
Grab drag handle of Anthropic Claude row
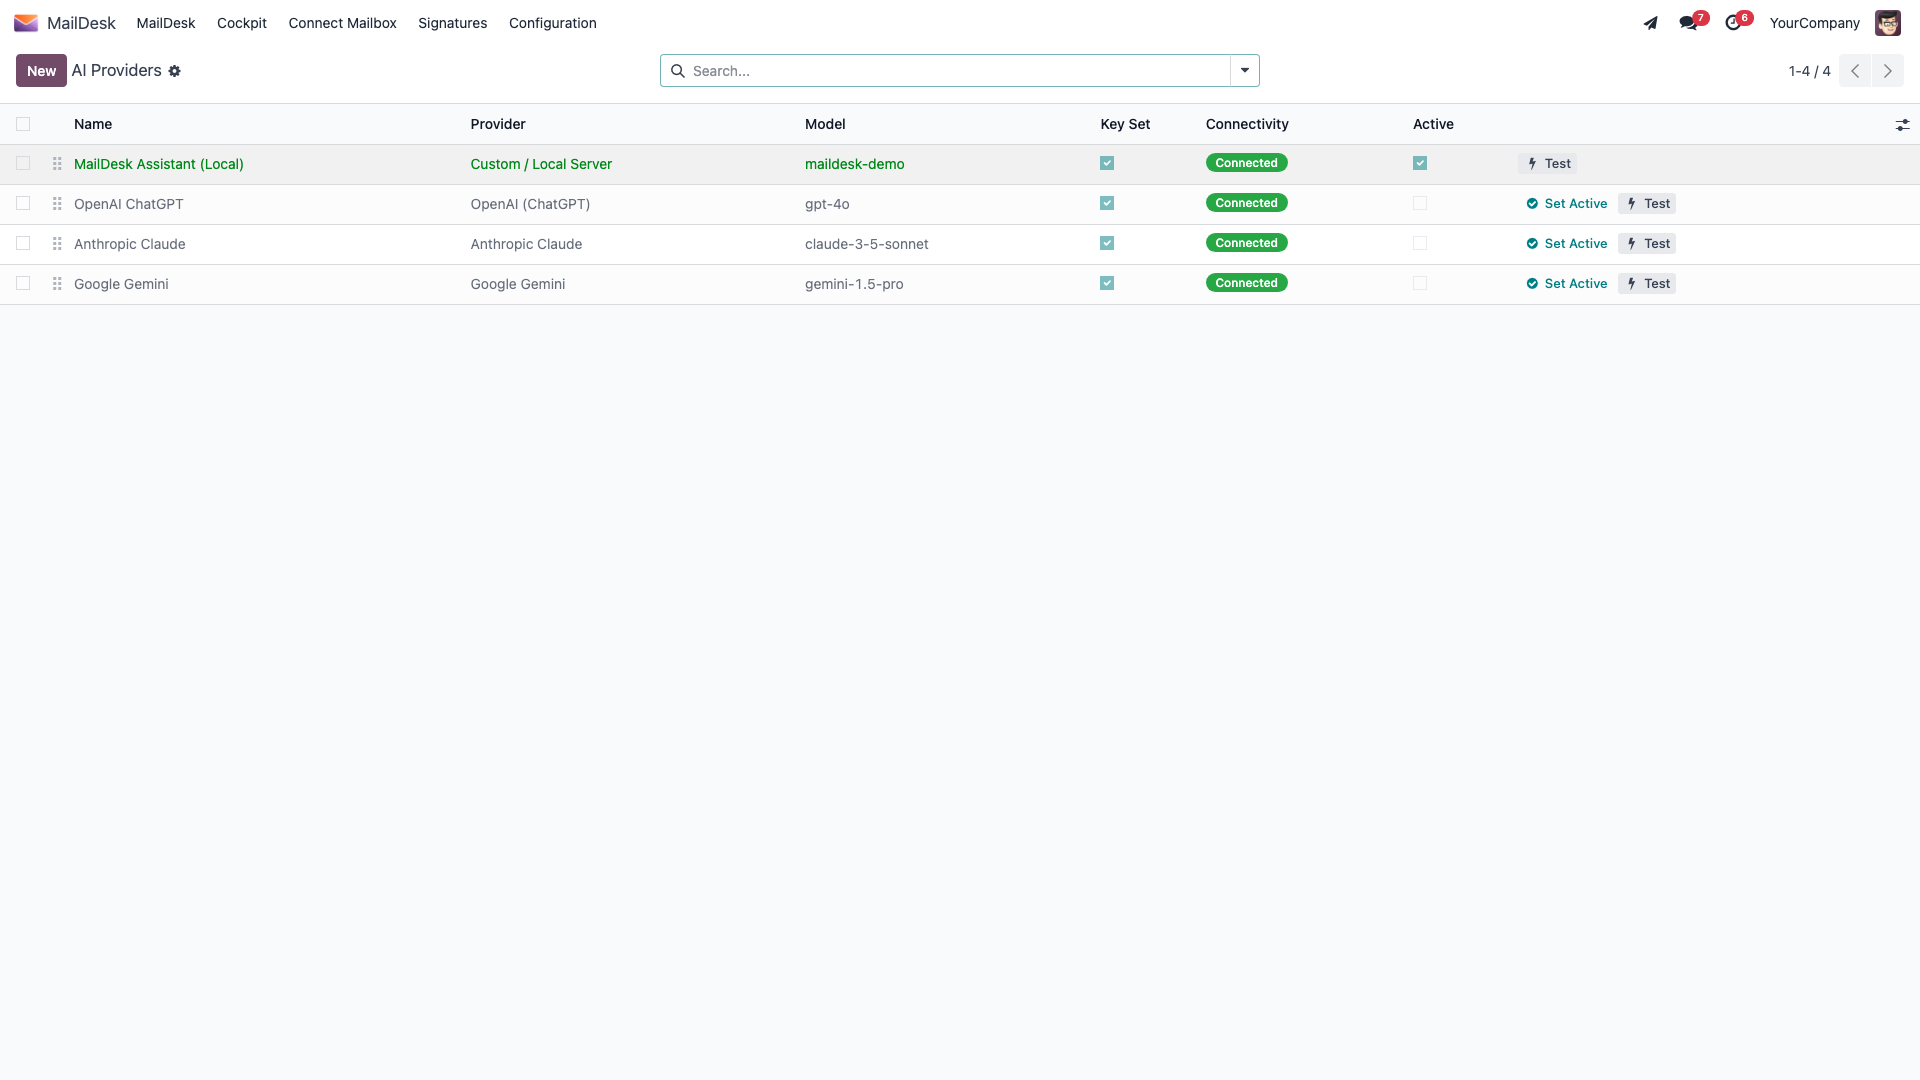click(x=57, y=244)
